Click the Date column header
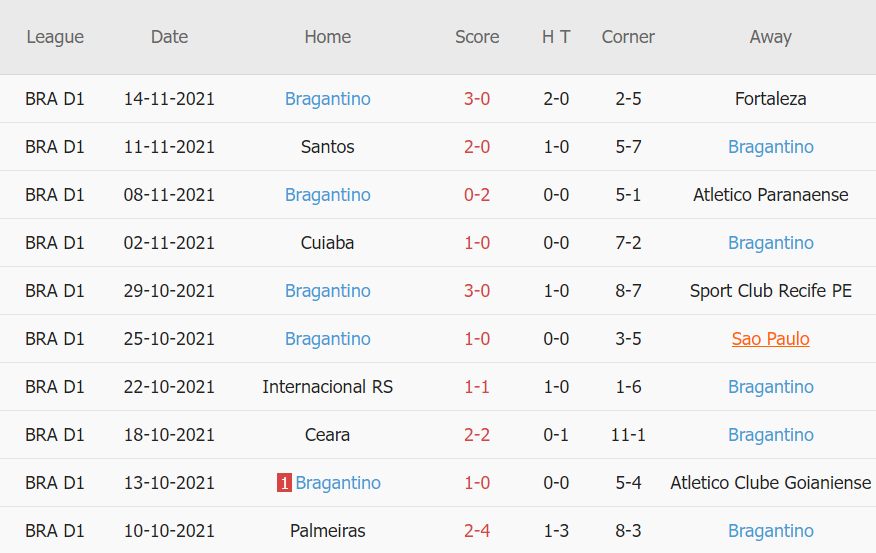 tap(169, 37)
